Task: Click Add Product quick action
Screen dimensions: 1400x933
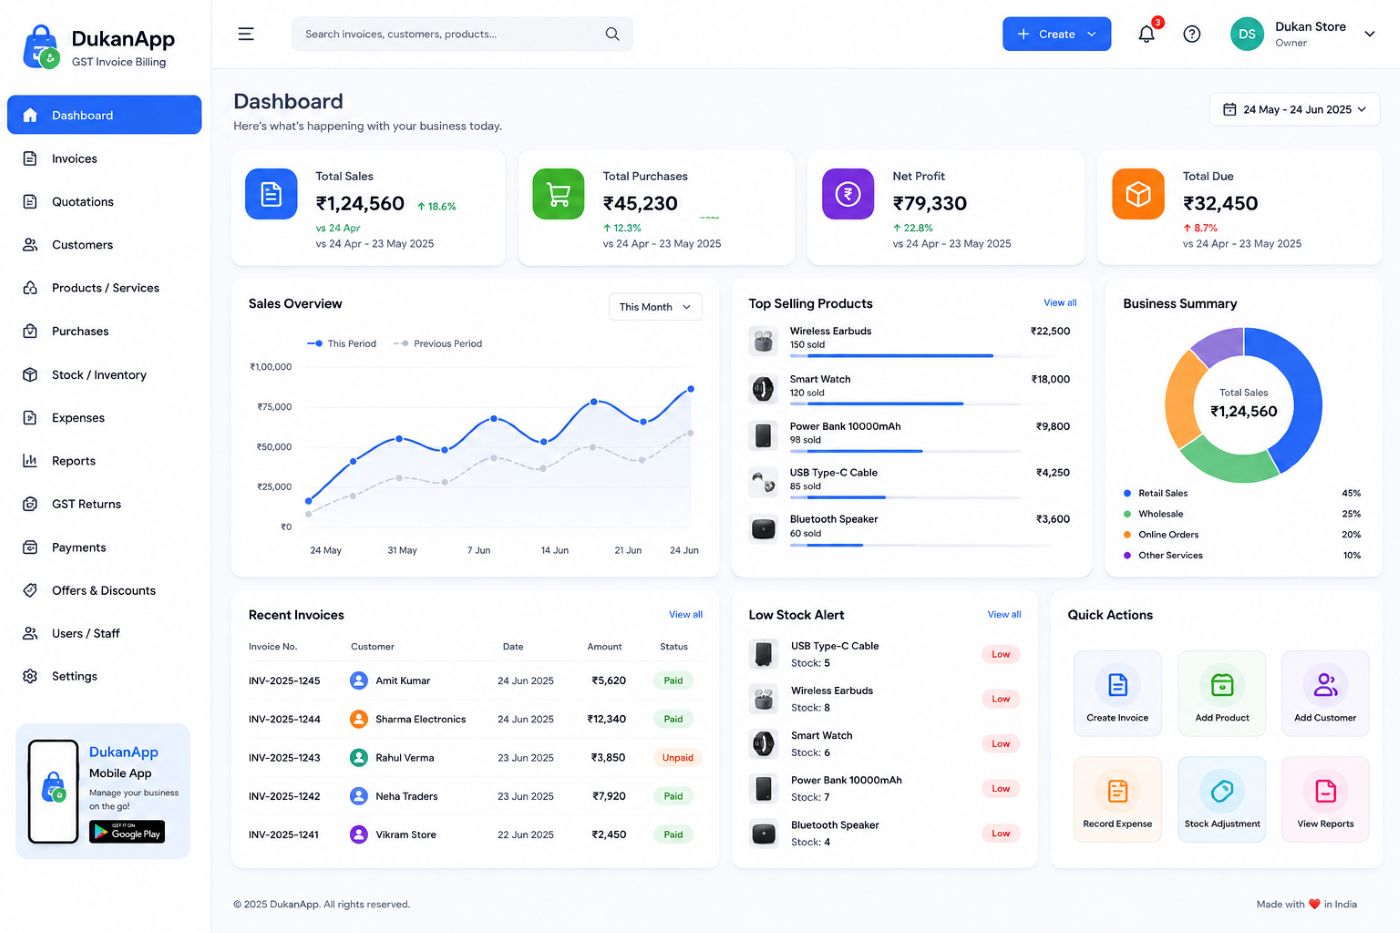Action: (x=1222, y=694)
